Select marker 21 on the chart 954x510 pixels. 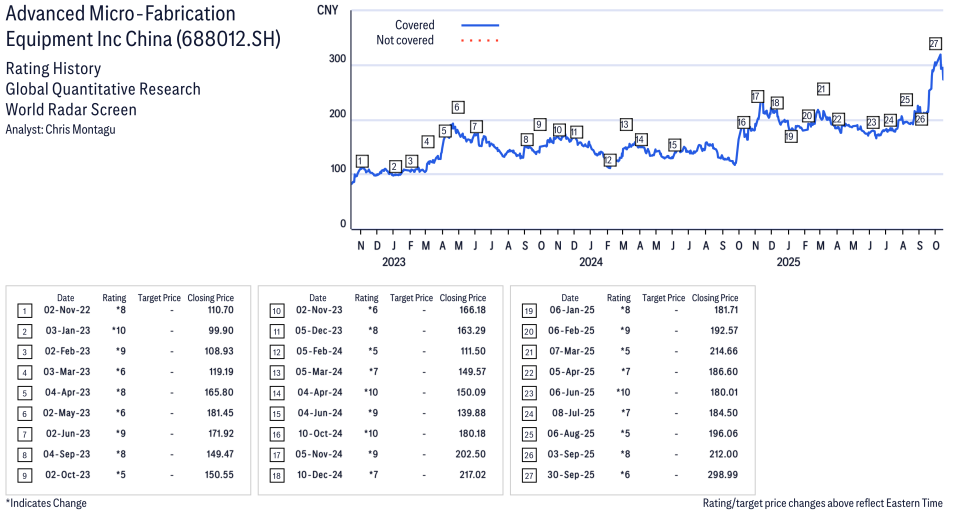822,89
